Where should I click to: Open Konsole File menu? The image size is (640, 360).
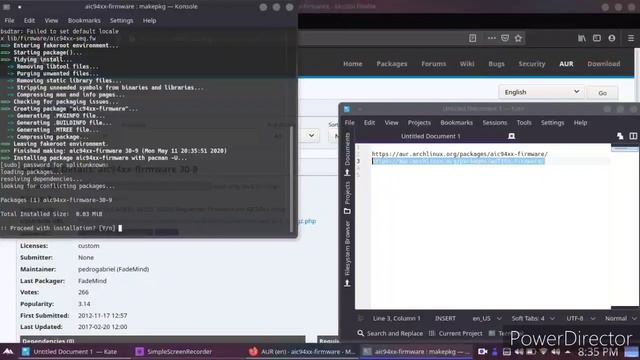tap(9, 20)
